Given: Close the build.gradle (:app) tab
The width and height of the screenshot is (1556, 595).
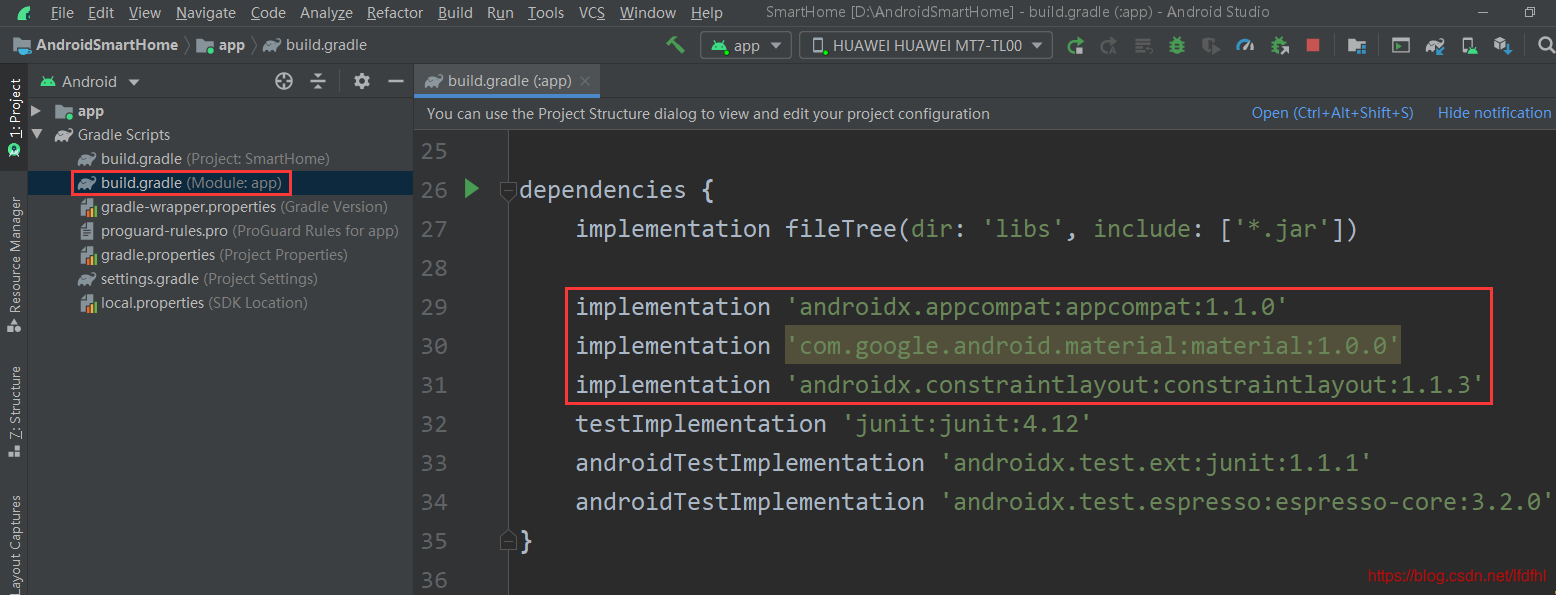Looking at the screenshot, I should 585,81.
